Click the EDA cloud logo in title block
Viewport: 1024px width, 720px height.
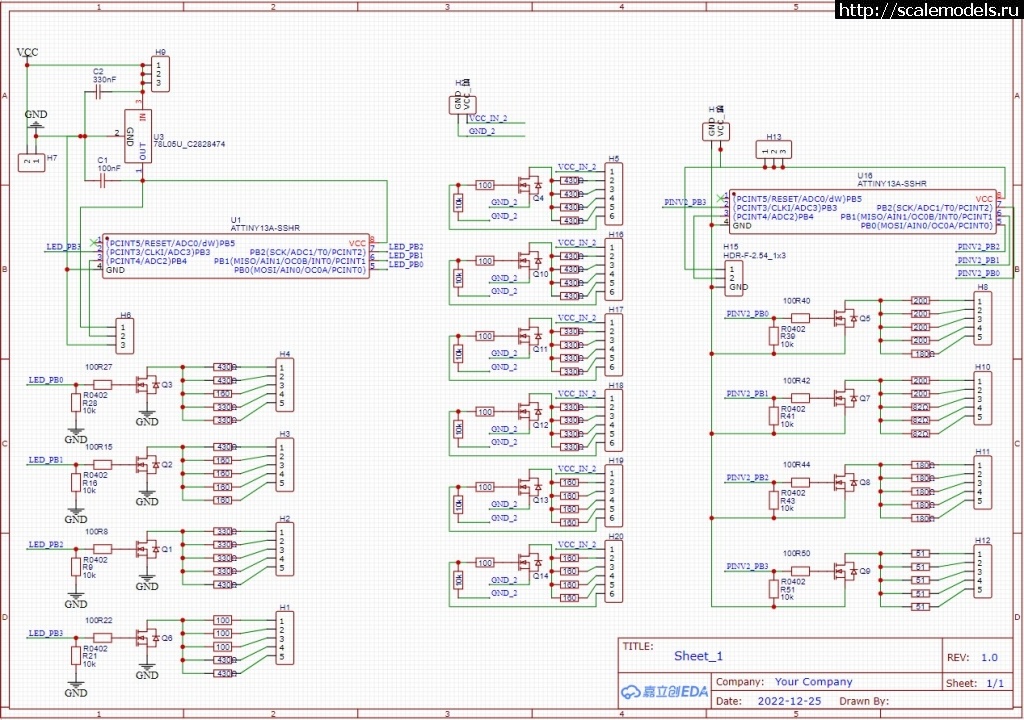click(664, 691)
